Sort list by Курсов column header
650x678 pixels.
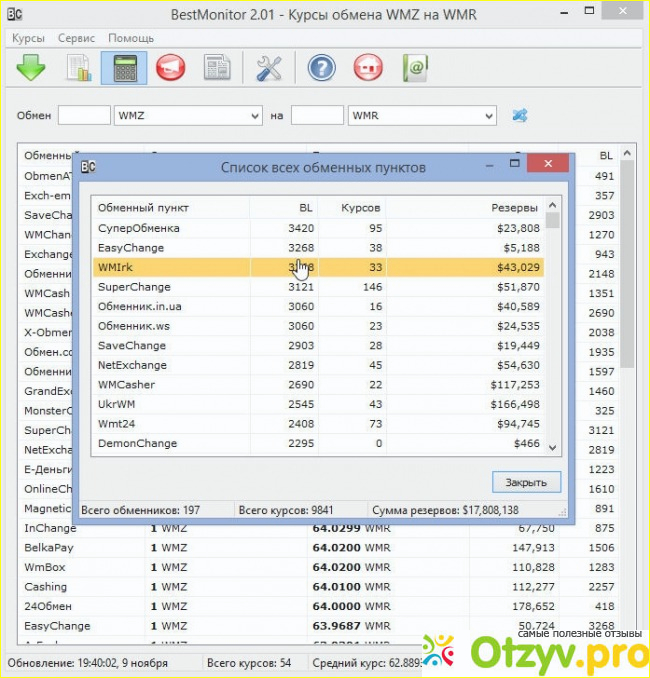pyautogui.click(x=360, y=208)
